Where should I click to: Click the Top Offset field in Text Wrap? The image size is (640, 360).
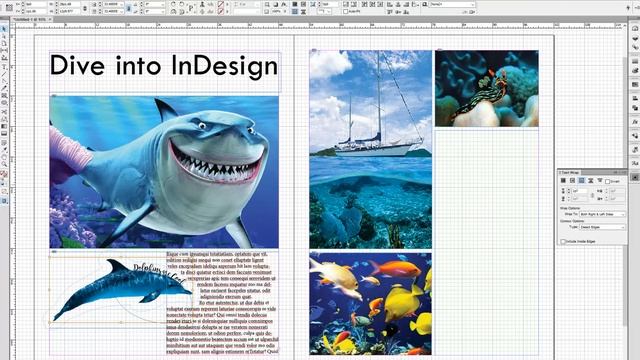(579, 191)
